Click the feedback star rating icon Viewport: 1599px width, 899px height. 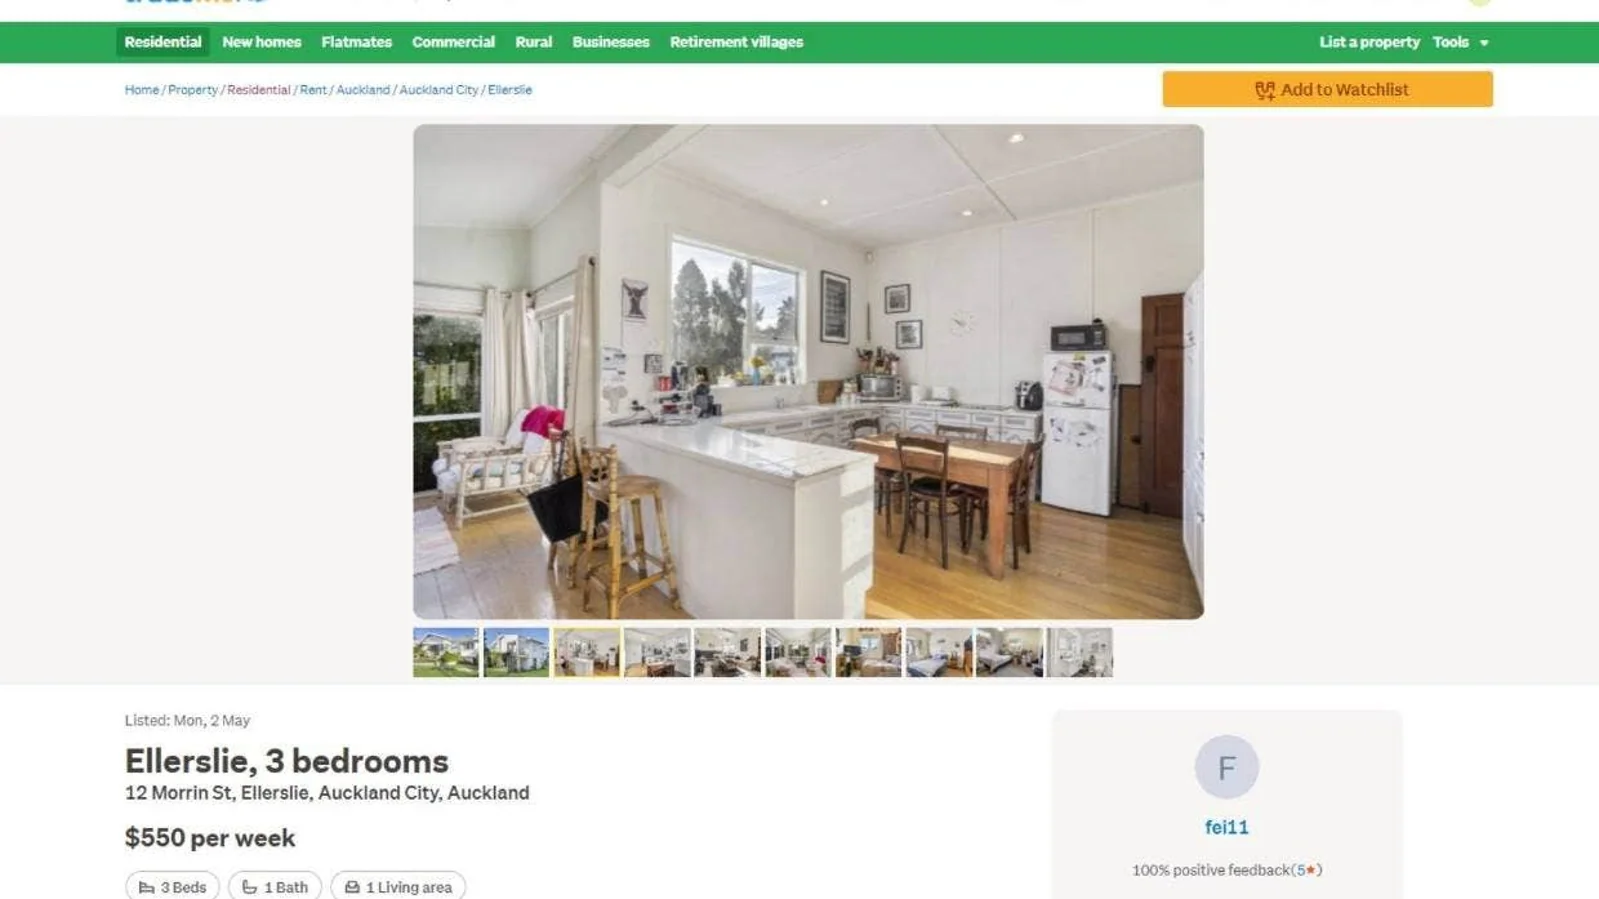click(1311, 870)
